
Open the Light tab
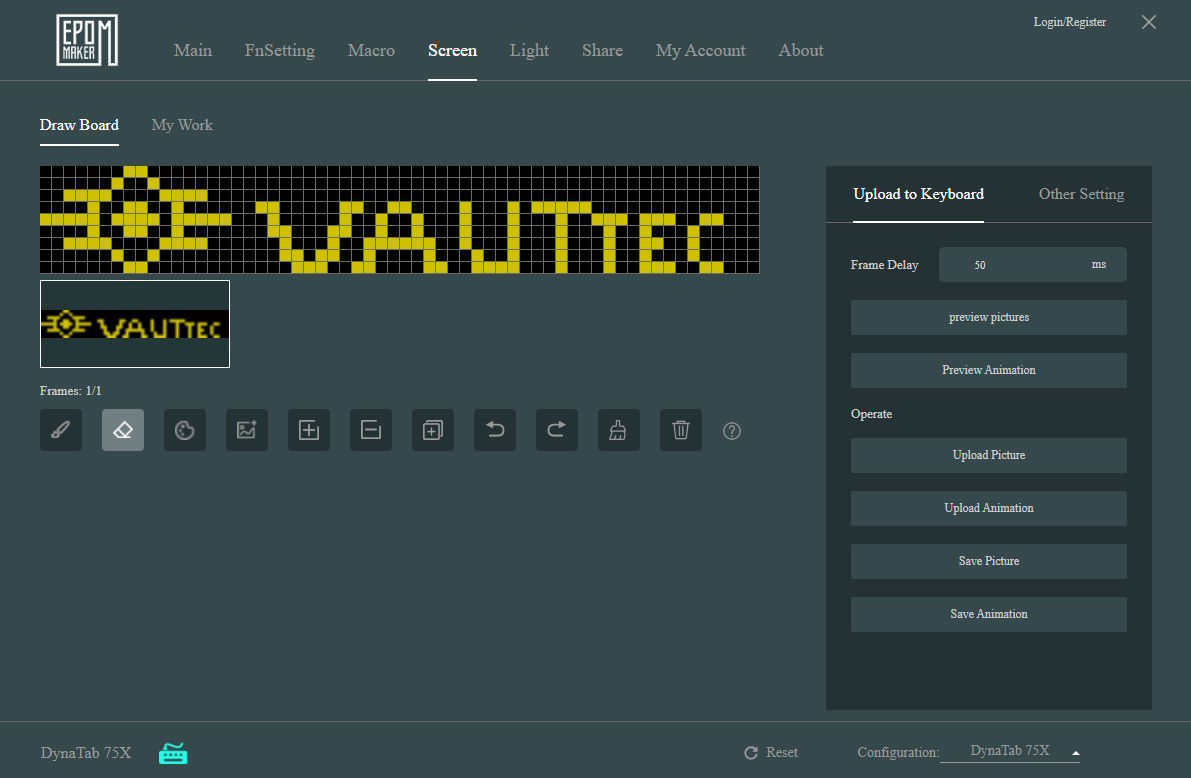(x=529, y=50)
